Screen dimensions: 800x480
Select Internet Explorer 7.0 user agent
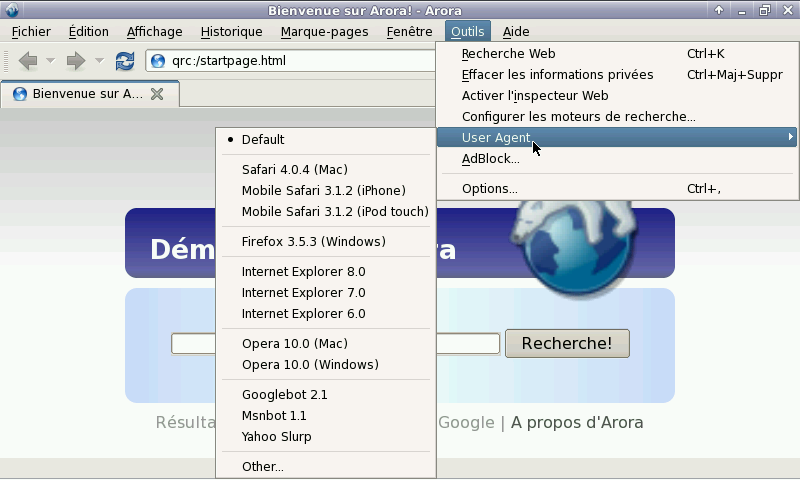pos(326,292)
